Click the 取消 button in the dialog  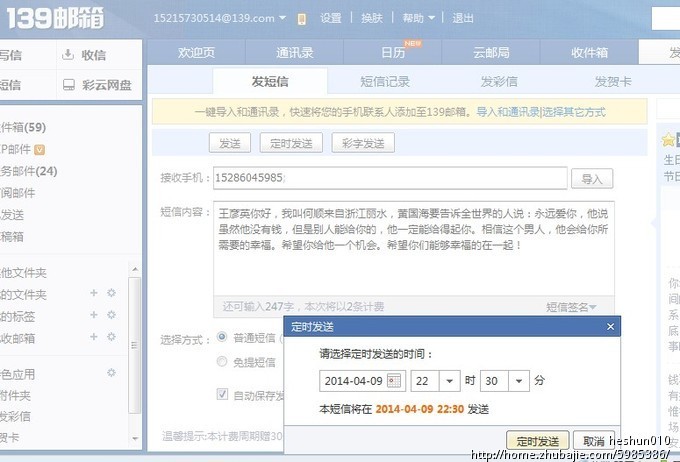tap(593, 441)
